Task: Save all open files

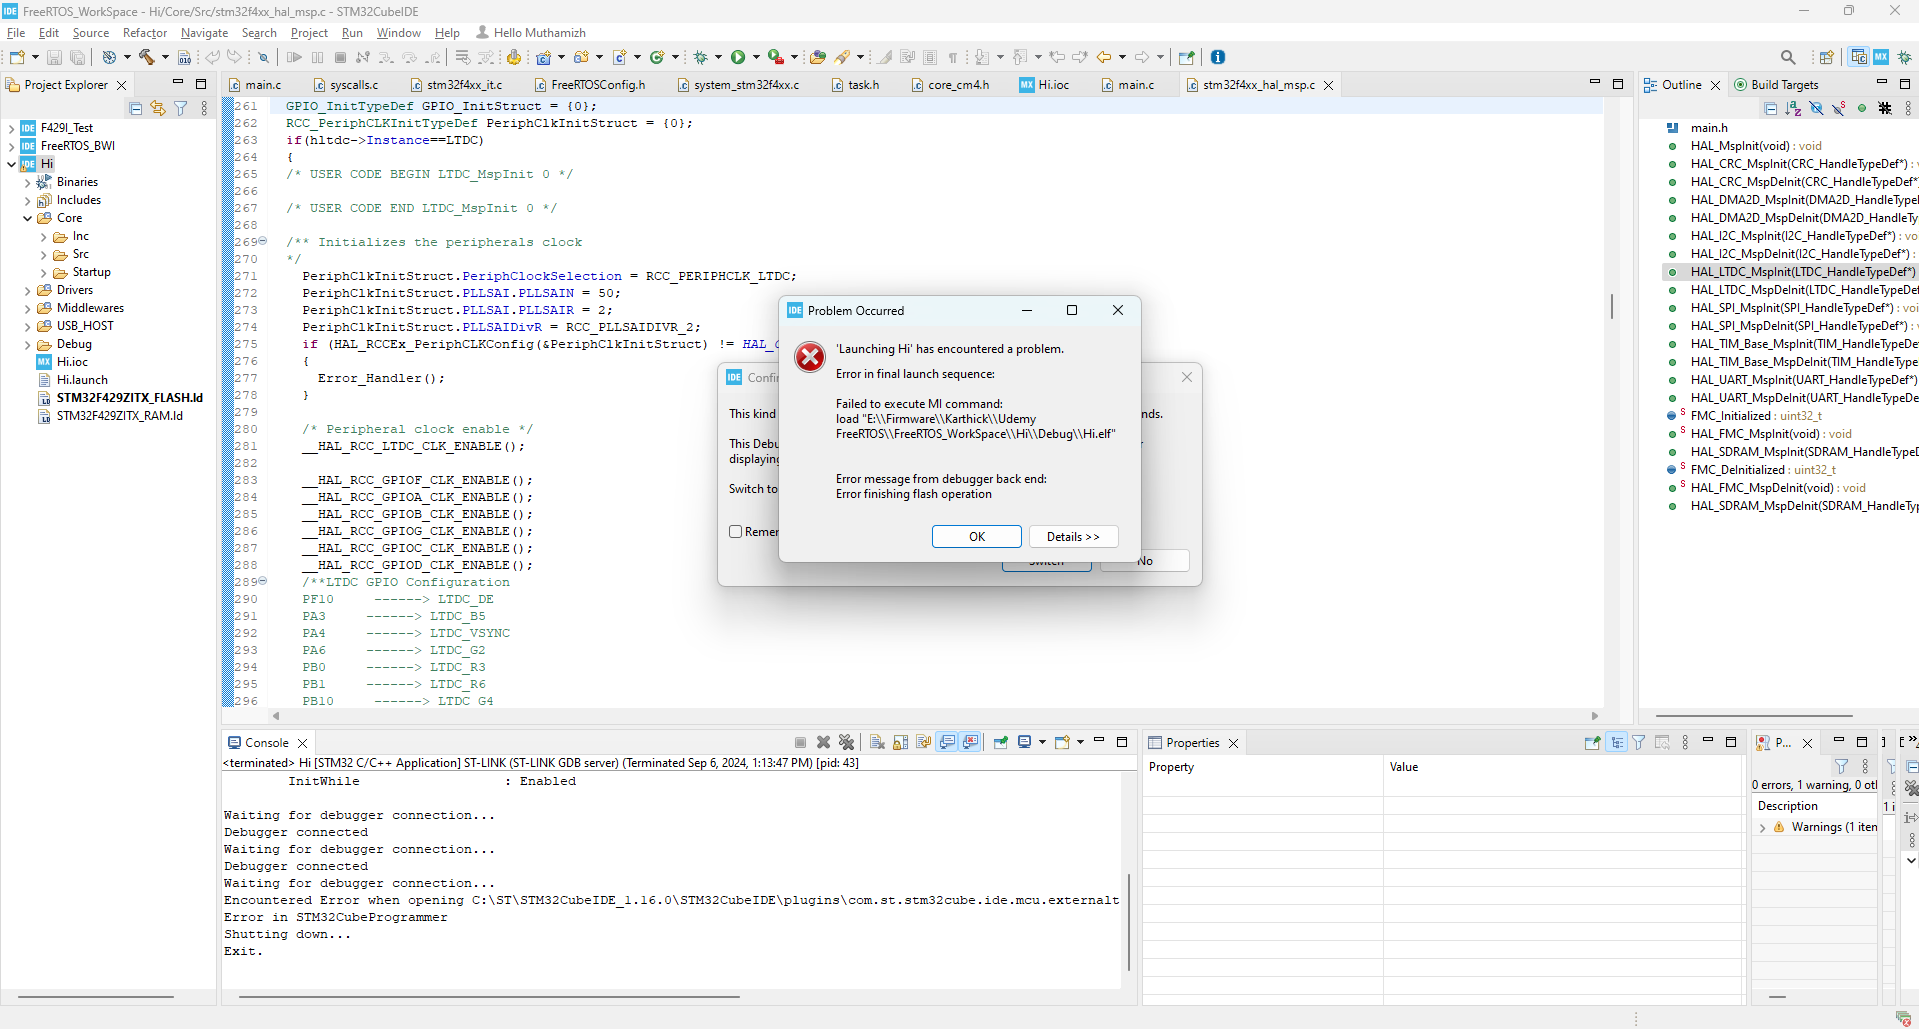Action: point(78,57)
